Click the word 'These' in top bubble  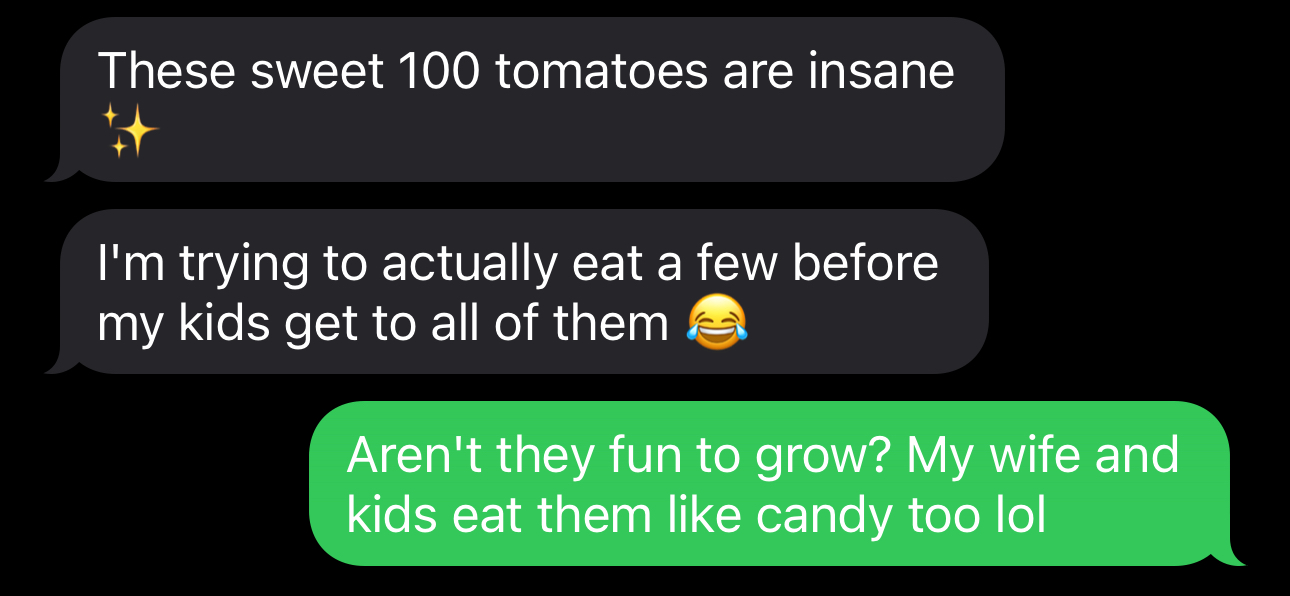[167, 71]
